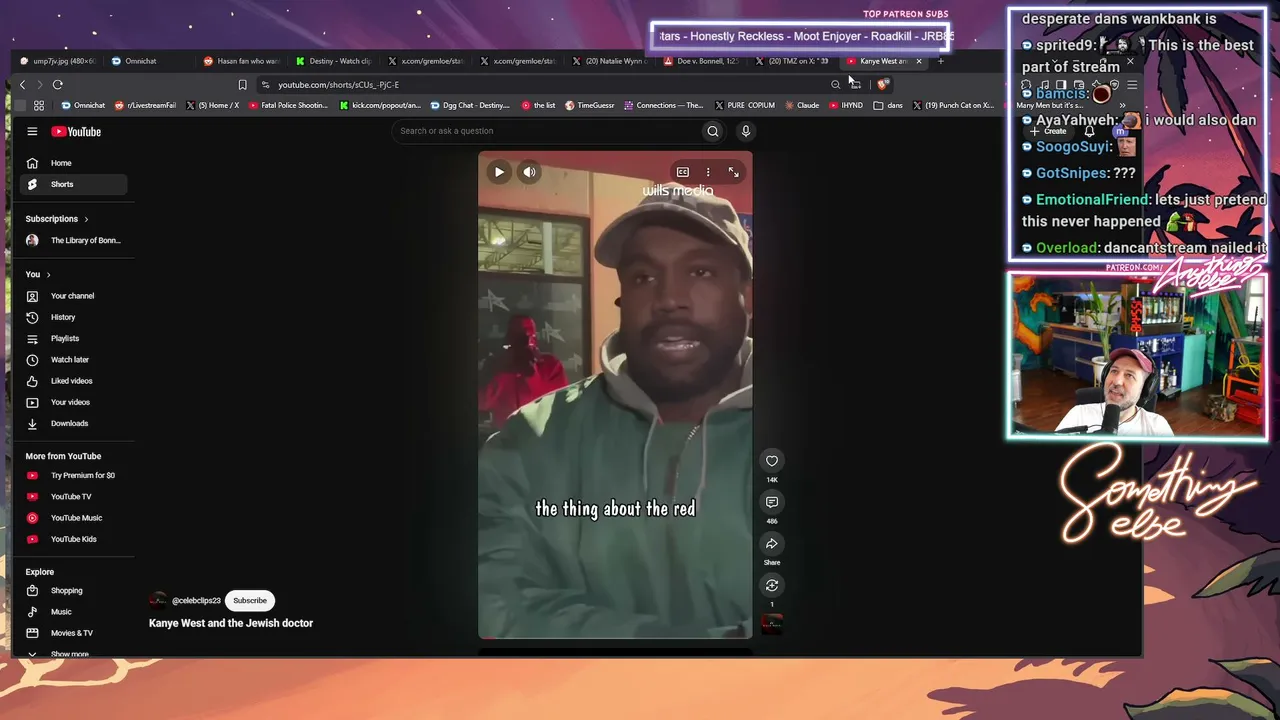Open the sound thumbnail below the remix button
The image size is (1280, 720).
click(x=772, y=624)
